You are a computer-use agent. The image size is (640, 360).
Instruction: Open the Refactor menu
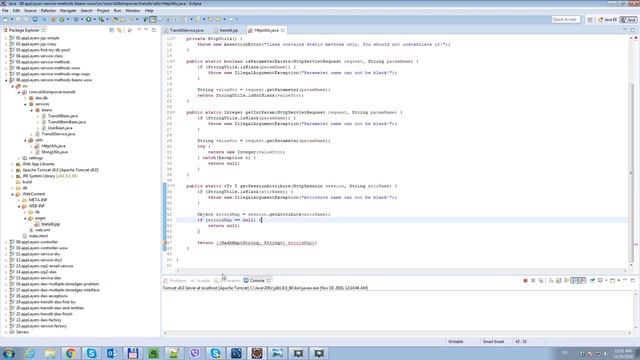(48, 11)
